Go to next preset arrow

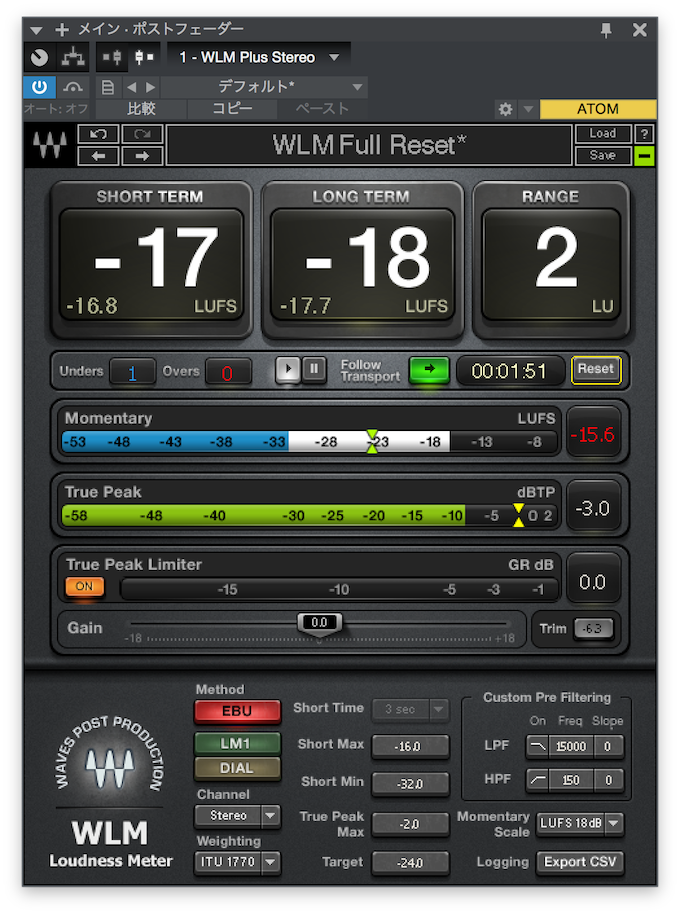pyautogui.click(x=150, y=87)
